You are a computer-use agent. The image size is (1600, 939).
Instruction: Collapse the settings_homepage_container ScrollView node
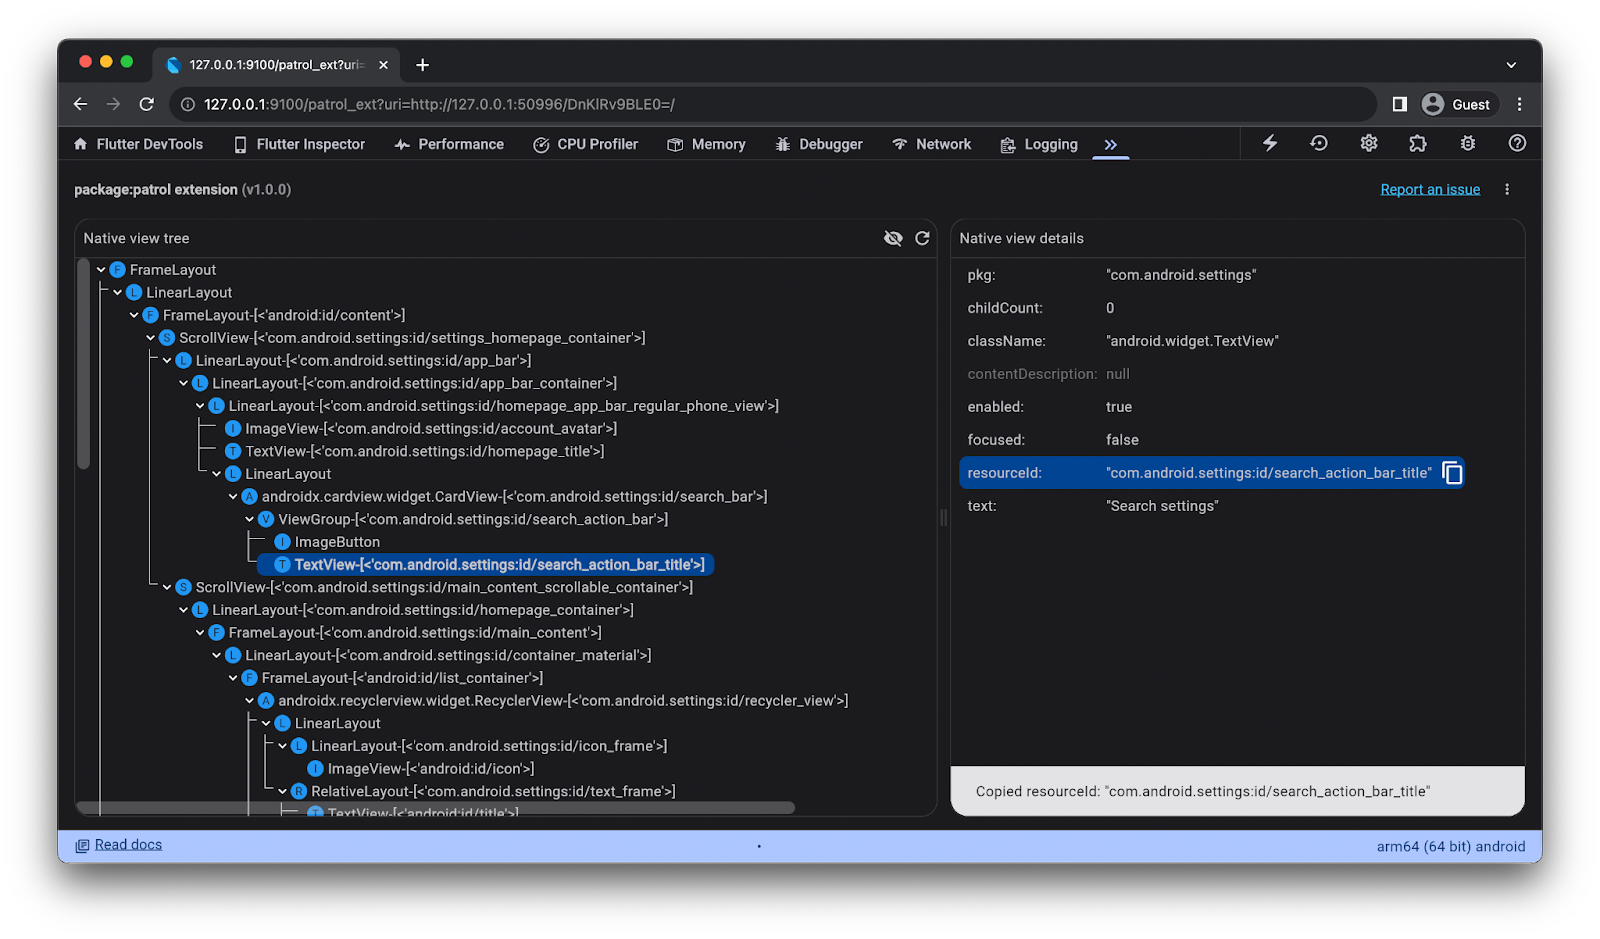(151, 338)
